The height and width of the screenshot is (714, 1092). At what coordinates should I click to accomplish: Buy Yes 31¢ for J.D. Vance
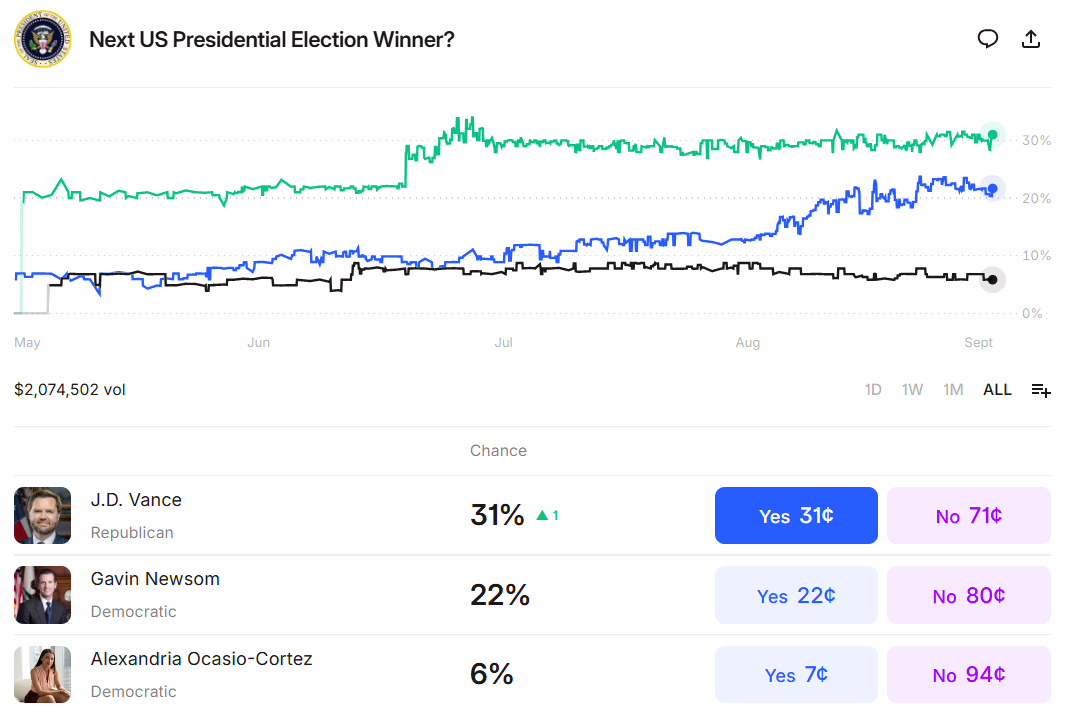click(x=796, y=516)
